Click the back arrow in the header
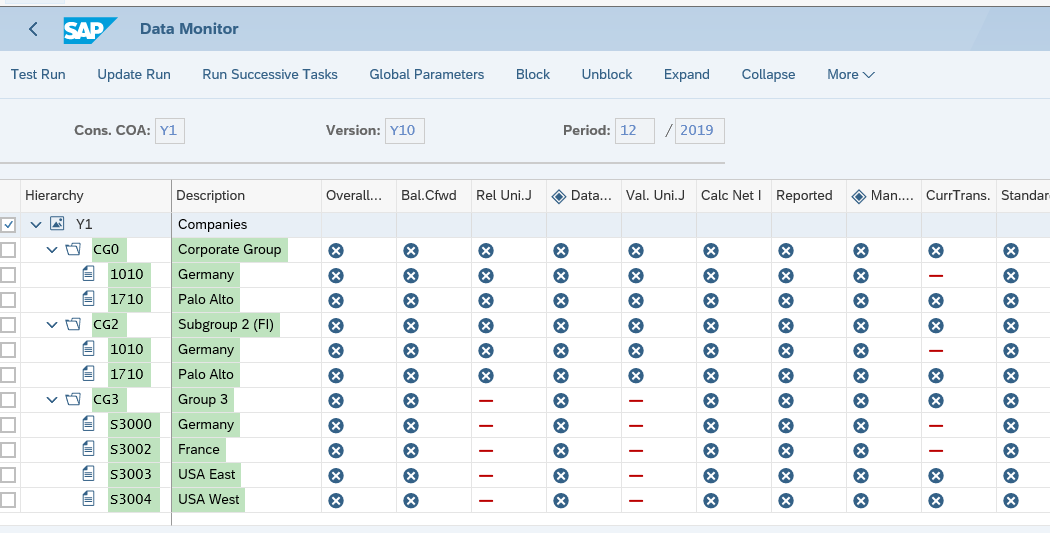Screen dimensions: 1050x533 33,29
